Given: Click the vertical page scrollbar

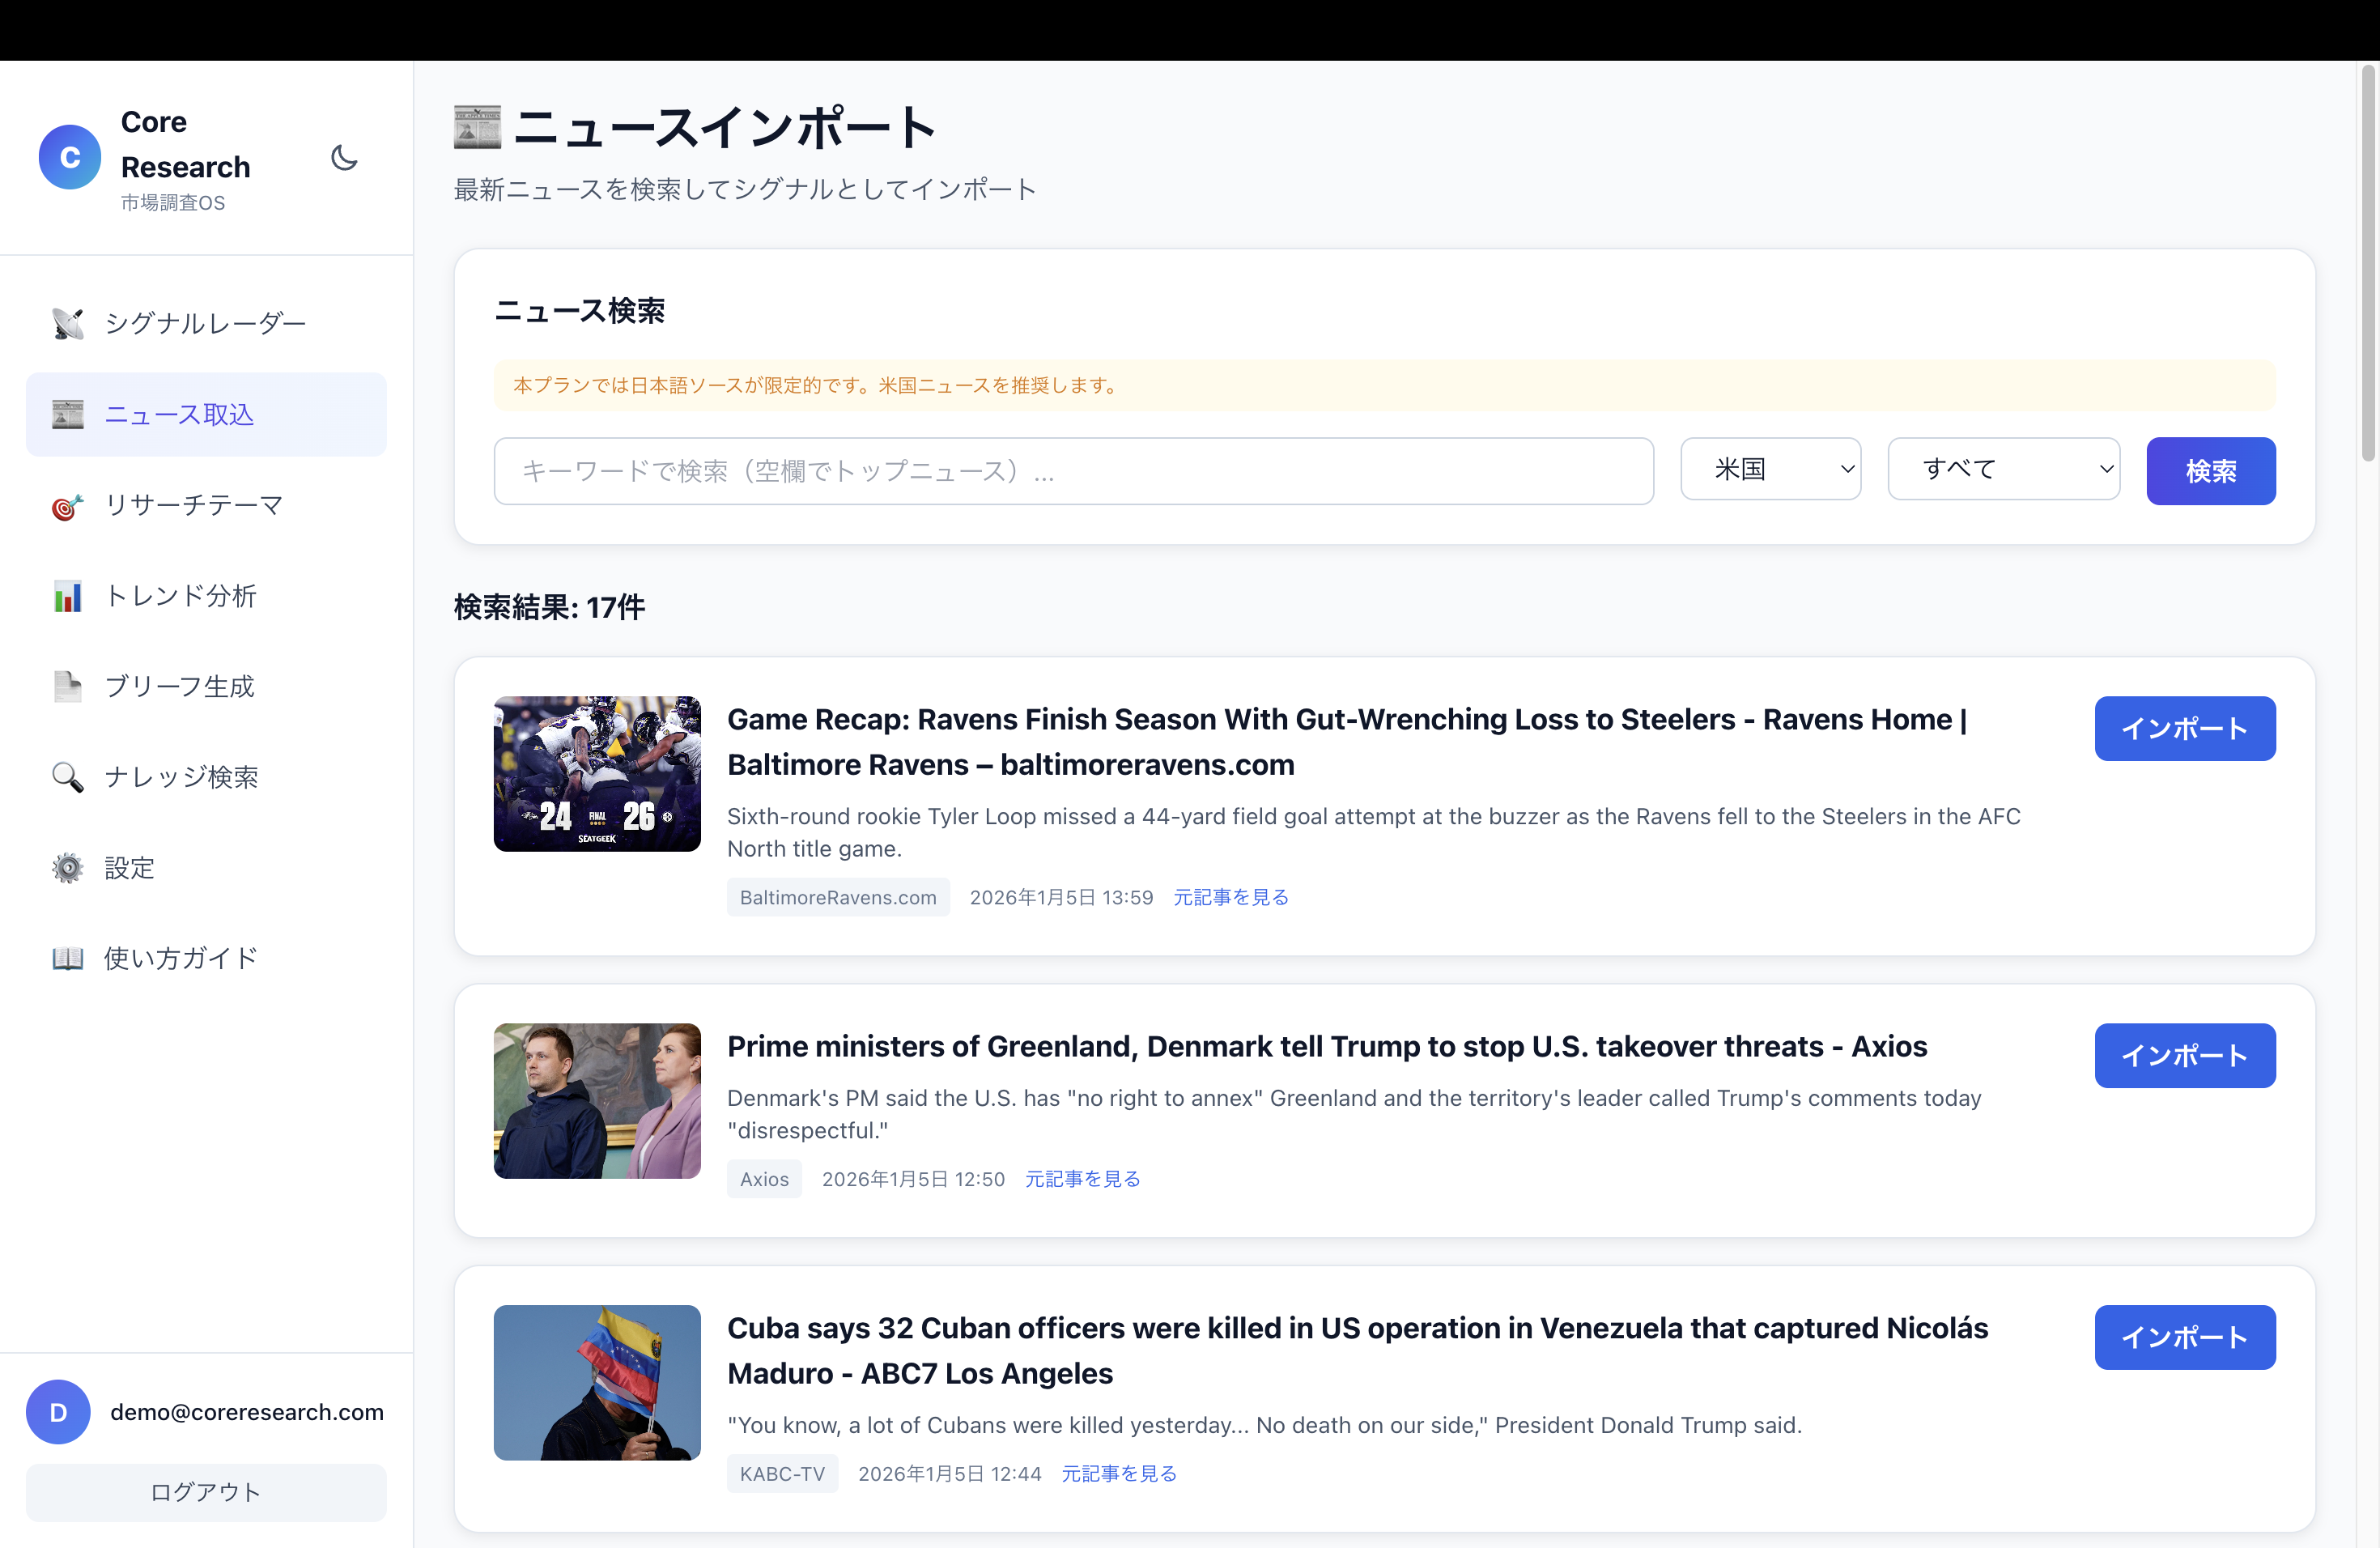Looking at the screenshot, I should [2367, 260].
